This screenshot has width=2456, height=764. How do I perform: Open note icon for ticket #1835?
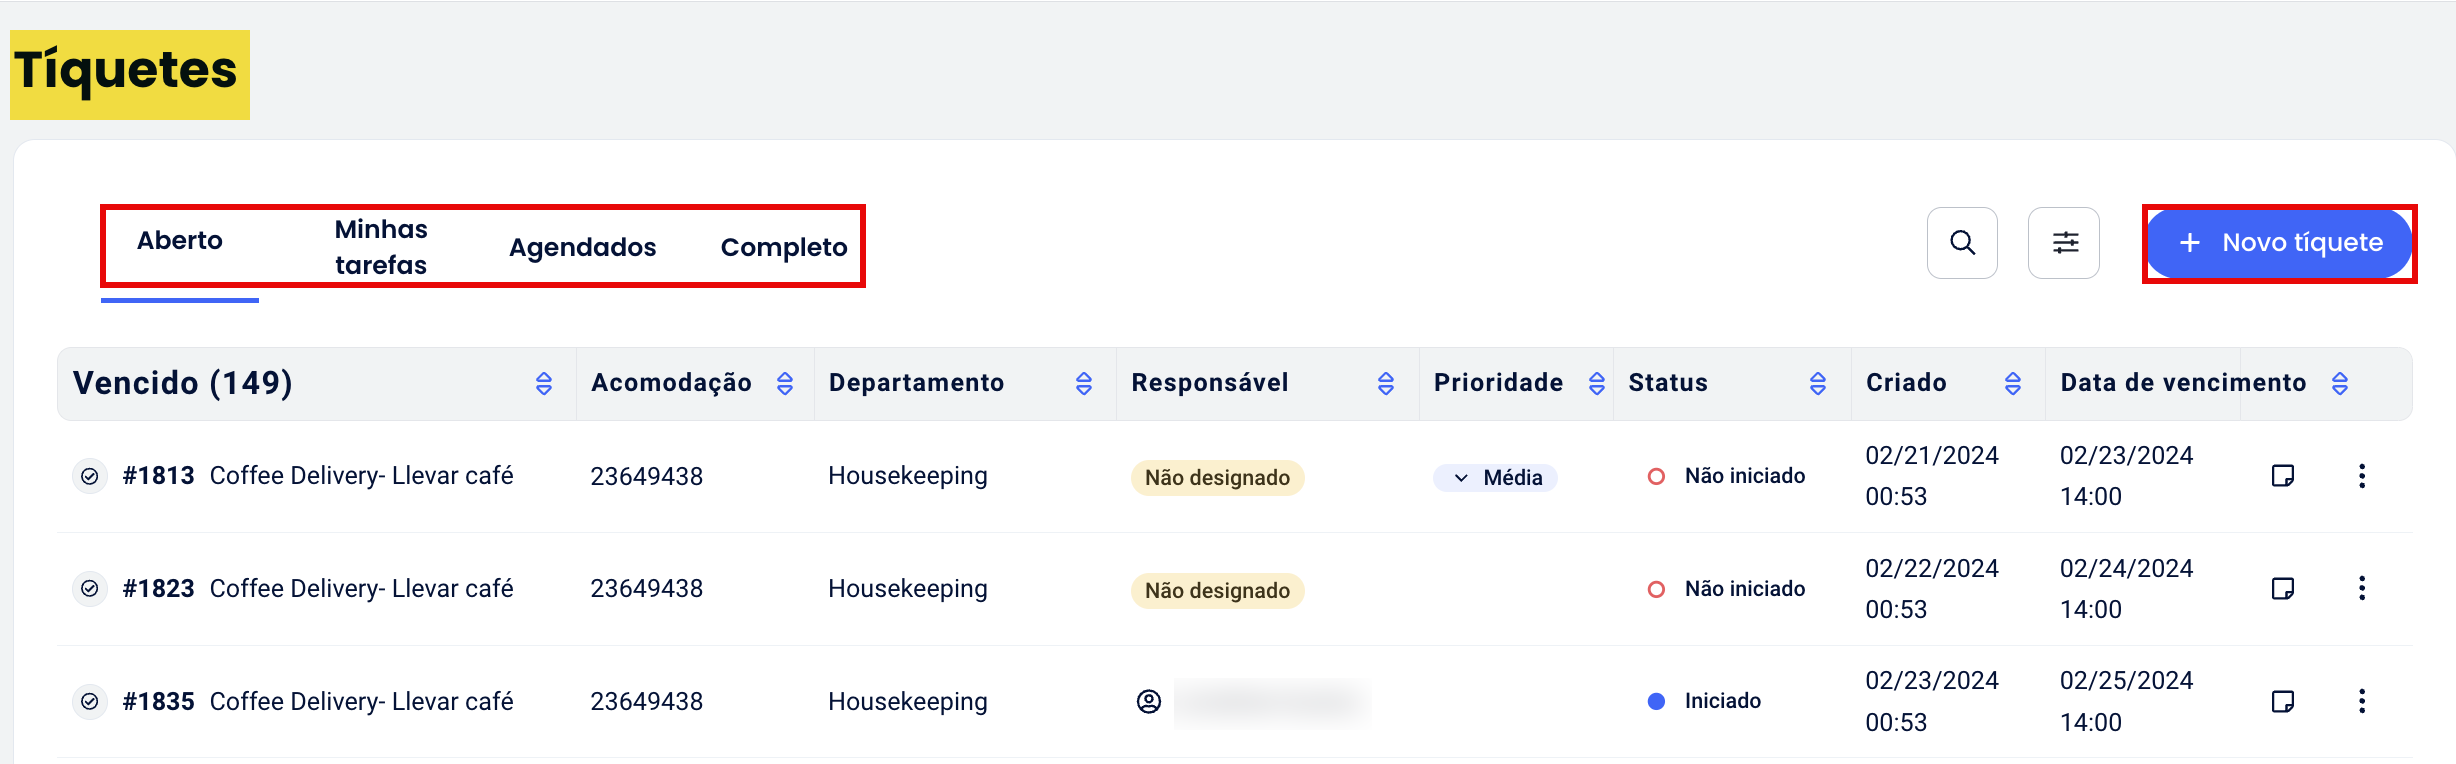click(2283, 702)
